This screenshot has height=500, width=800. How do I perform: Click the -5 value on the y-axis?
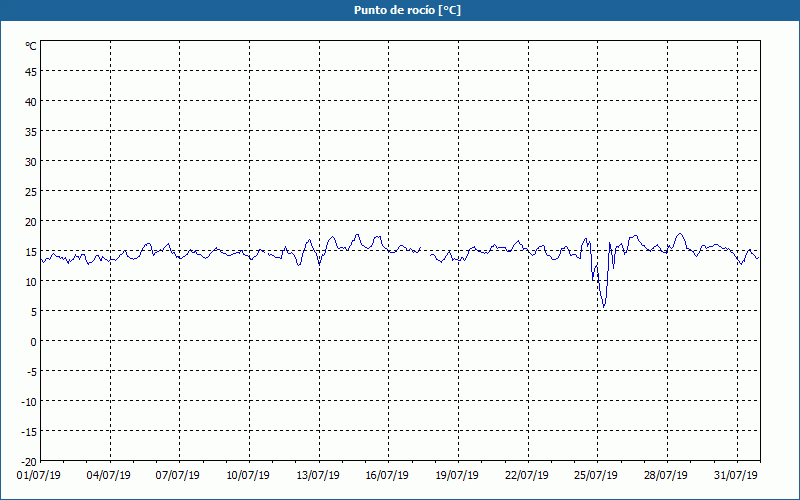32,372
